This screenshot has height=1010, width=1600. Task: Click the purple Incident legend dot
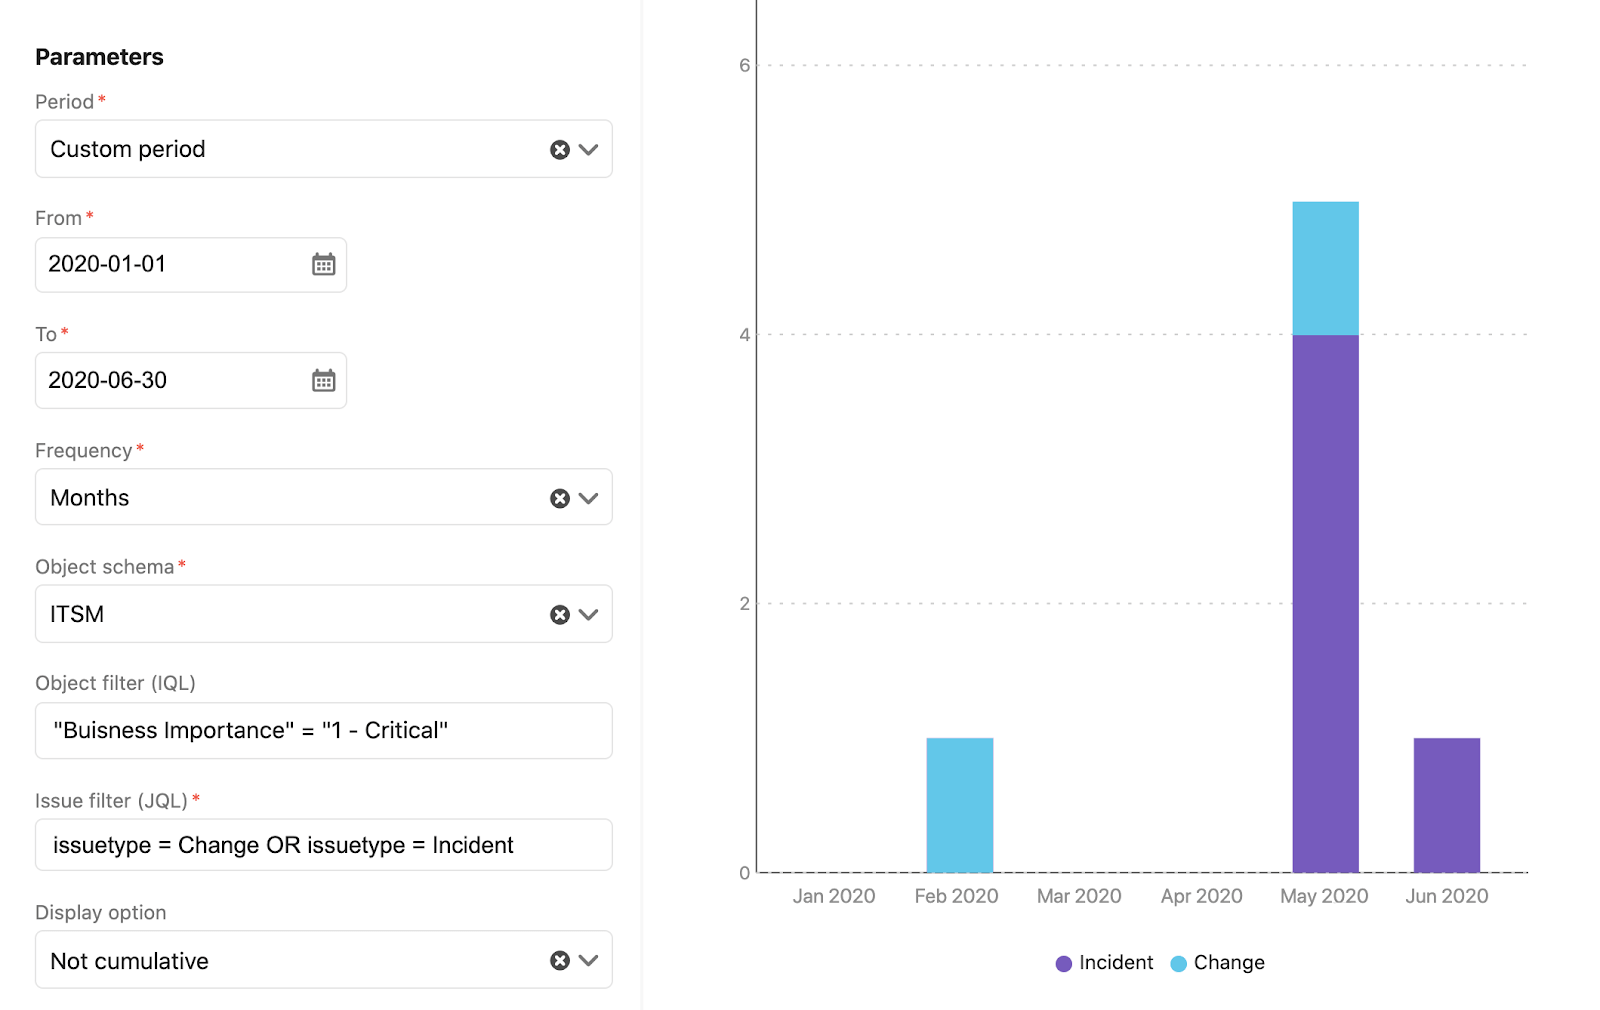tap(1063, 963)
